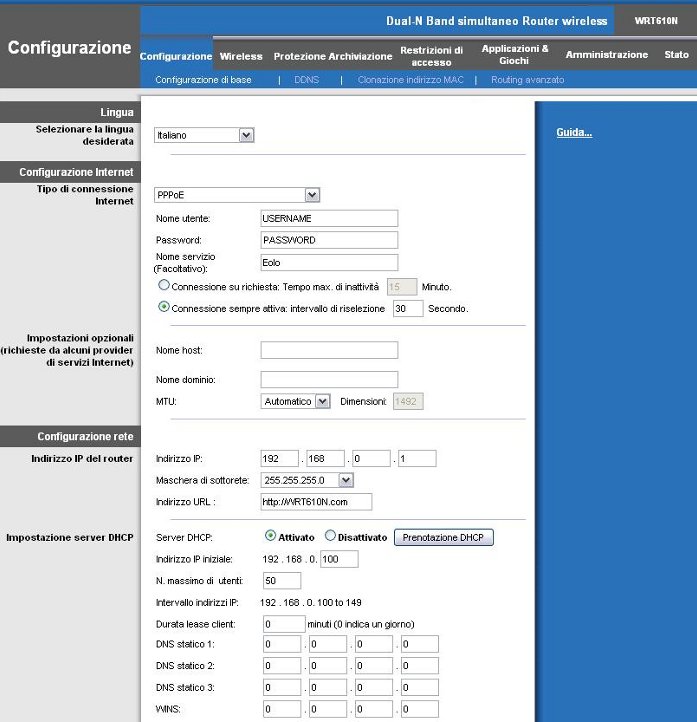
Task: Click the second IP octet field 168
Action: [x=325, y=459]
